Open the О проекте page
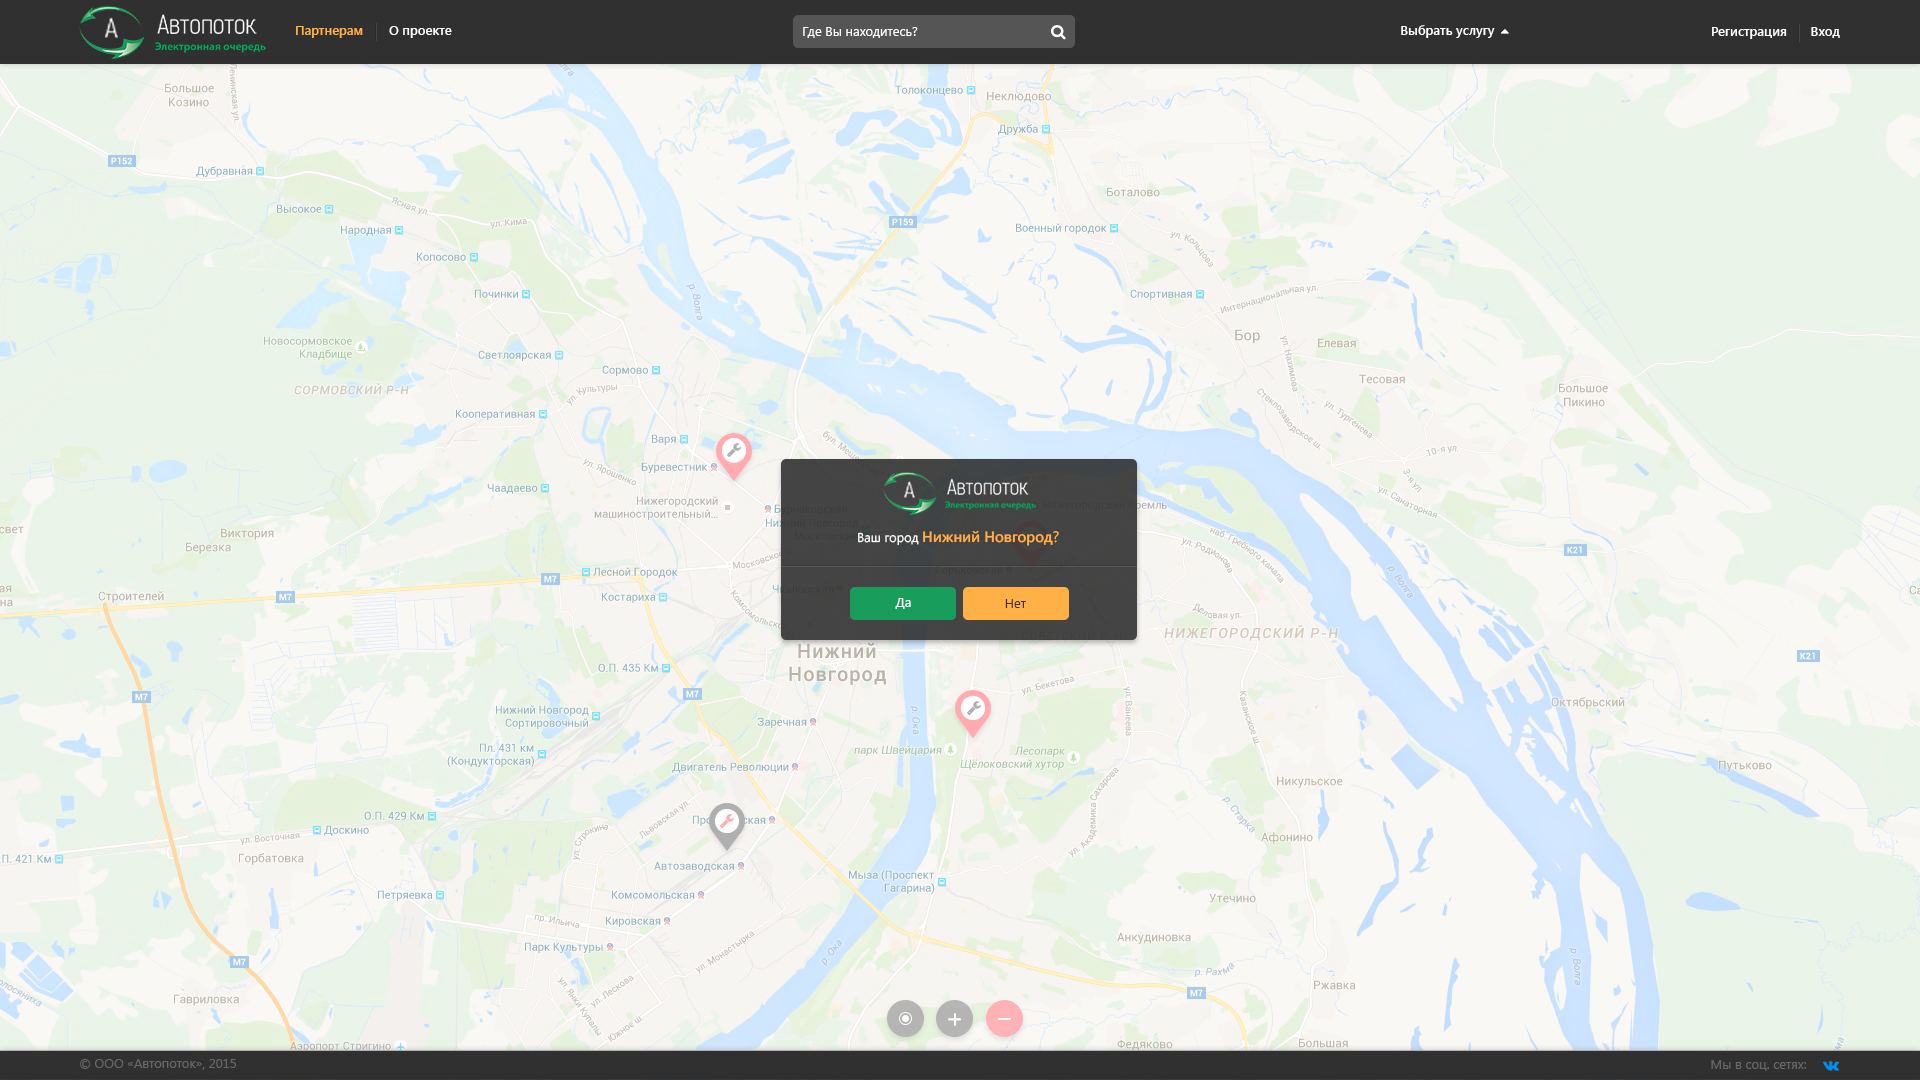The width and height of the screenshot is (1920, 1080). [x=420, y=31]
